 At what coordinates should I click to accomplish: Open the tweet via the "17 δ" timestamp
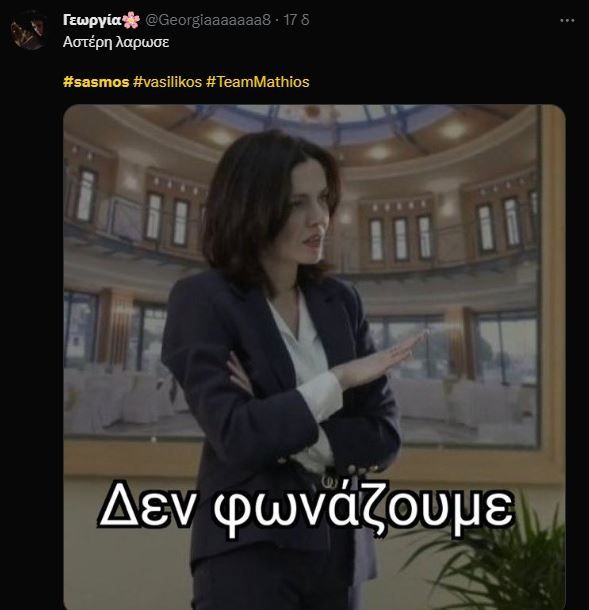coord(296,20)
